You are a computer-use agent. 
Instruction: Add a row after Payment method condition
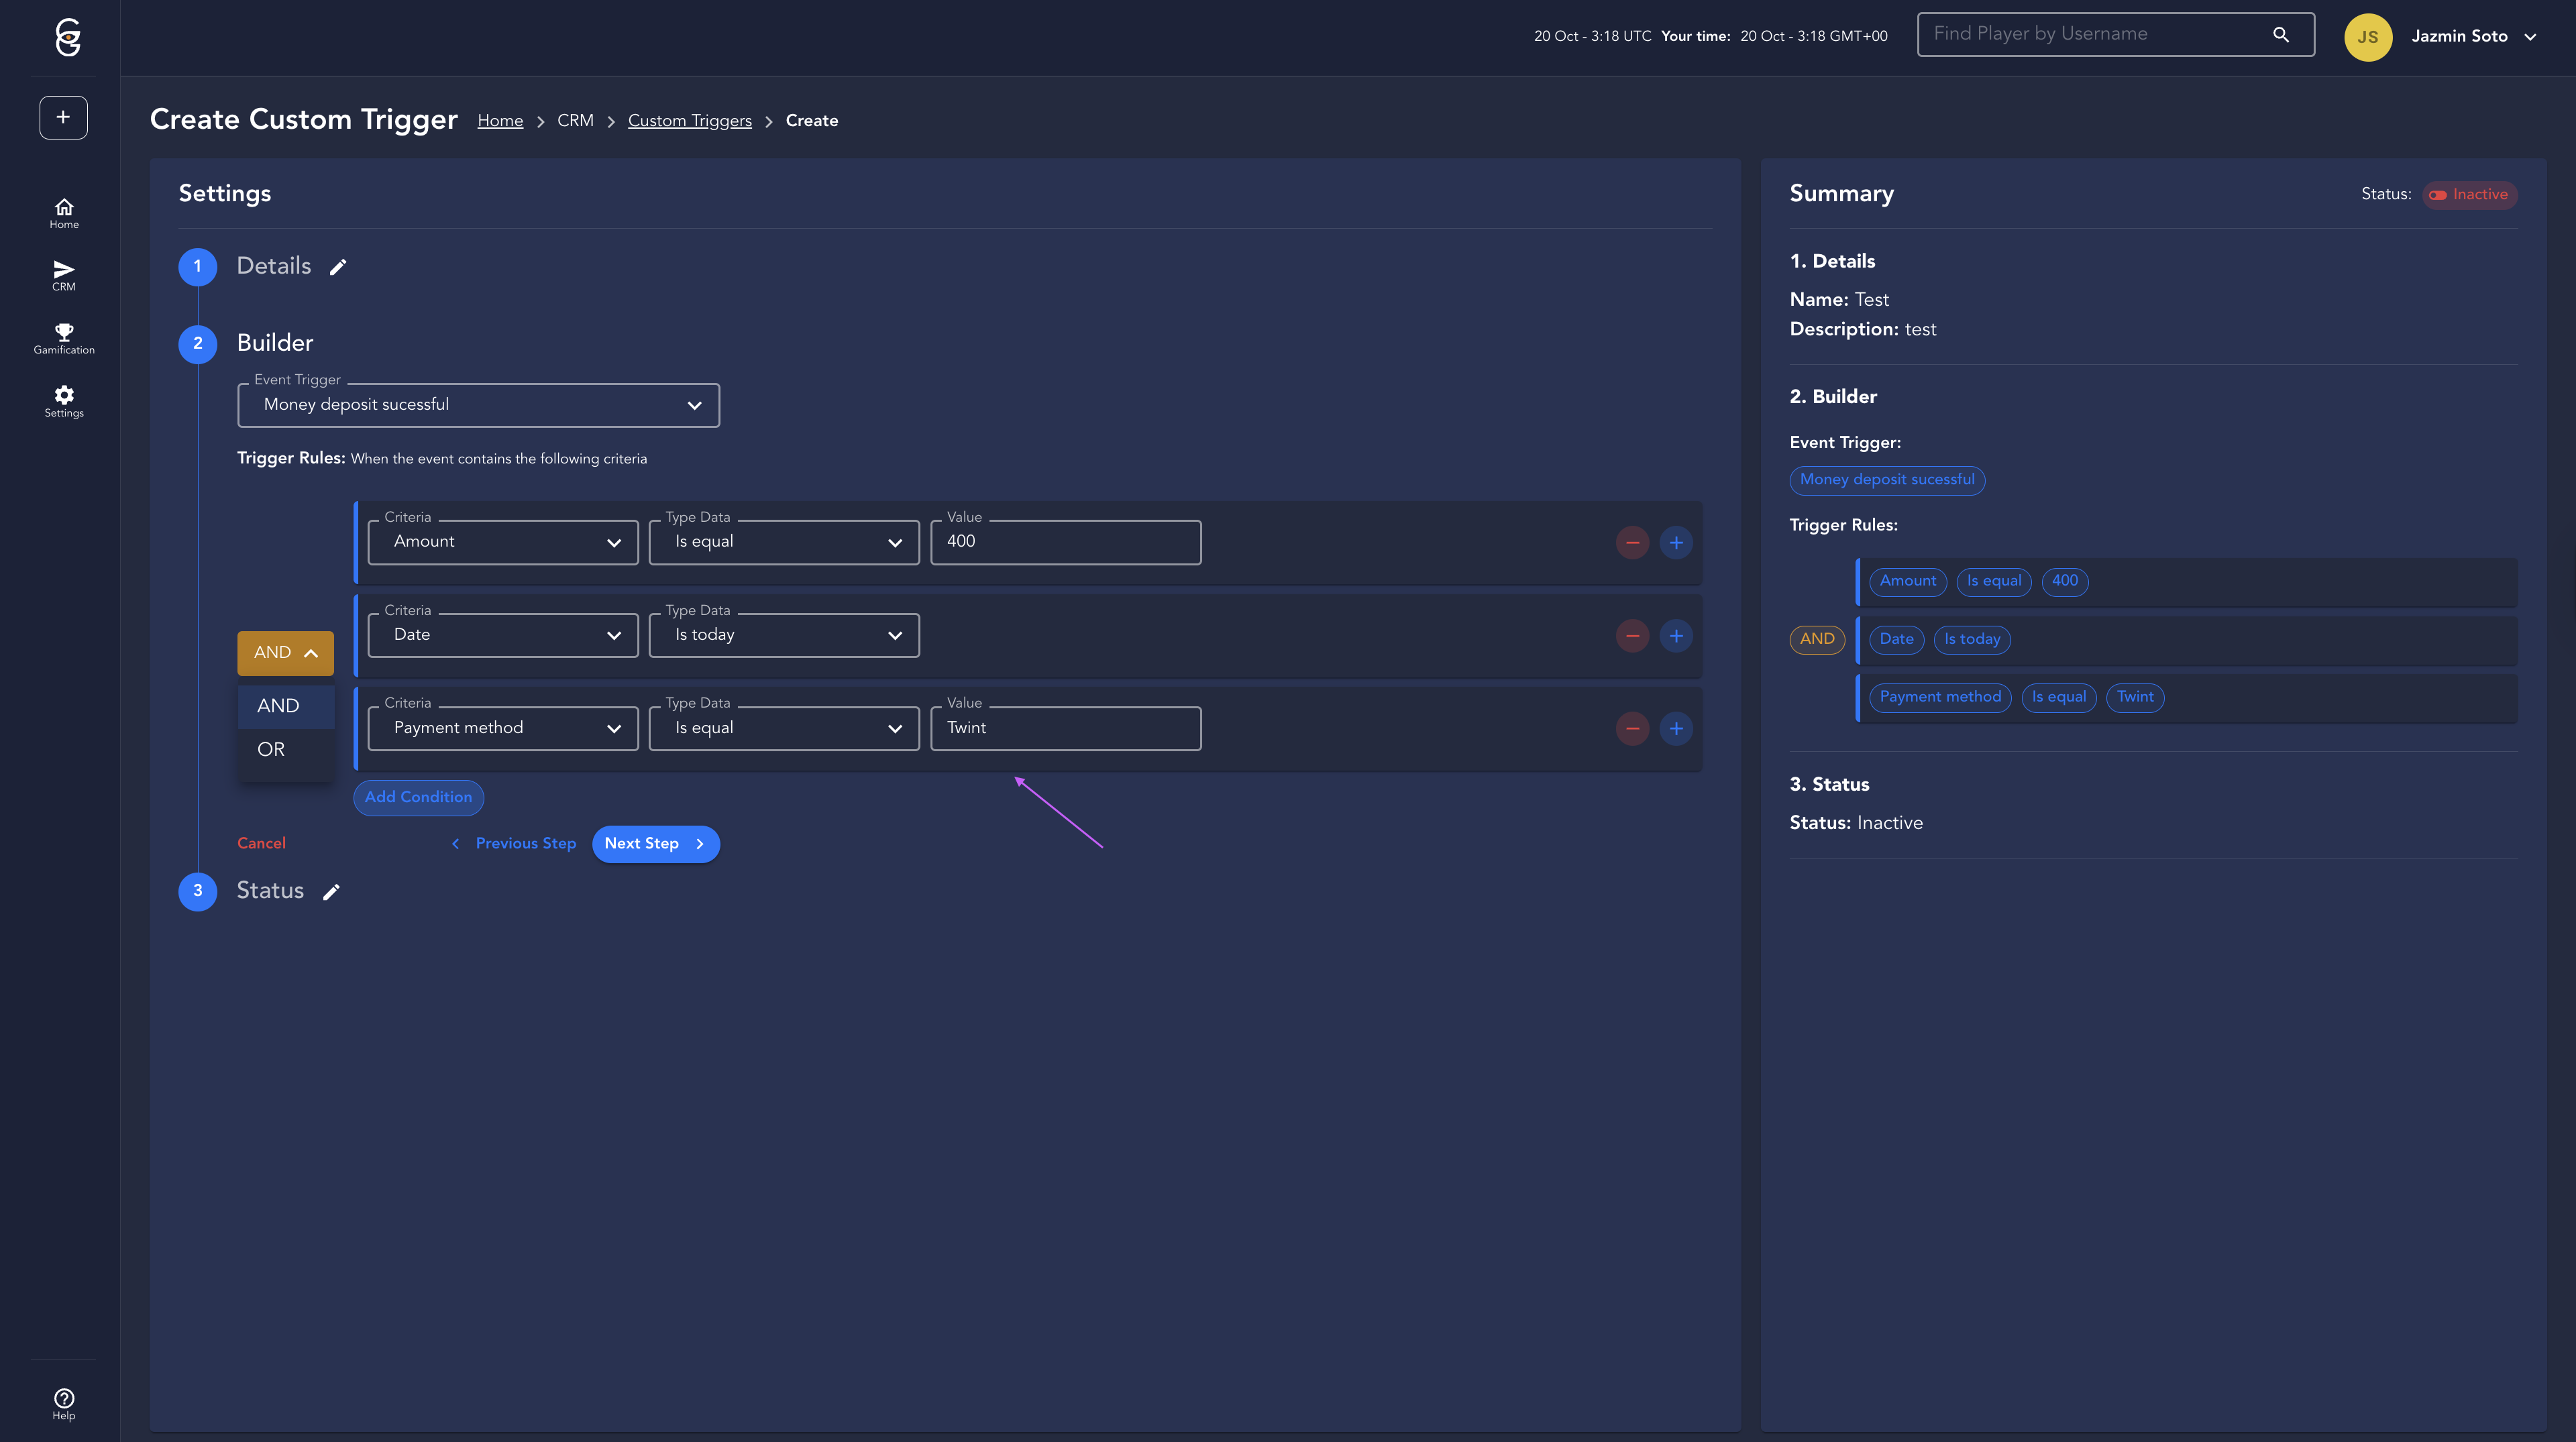pyautogui.click(x=1676, y=729)
